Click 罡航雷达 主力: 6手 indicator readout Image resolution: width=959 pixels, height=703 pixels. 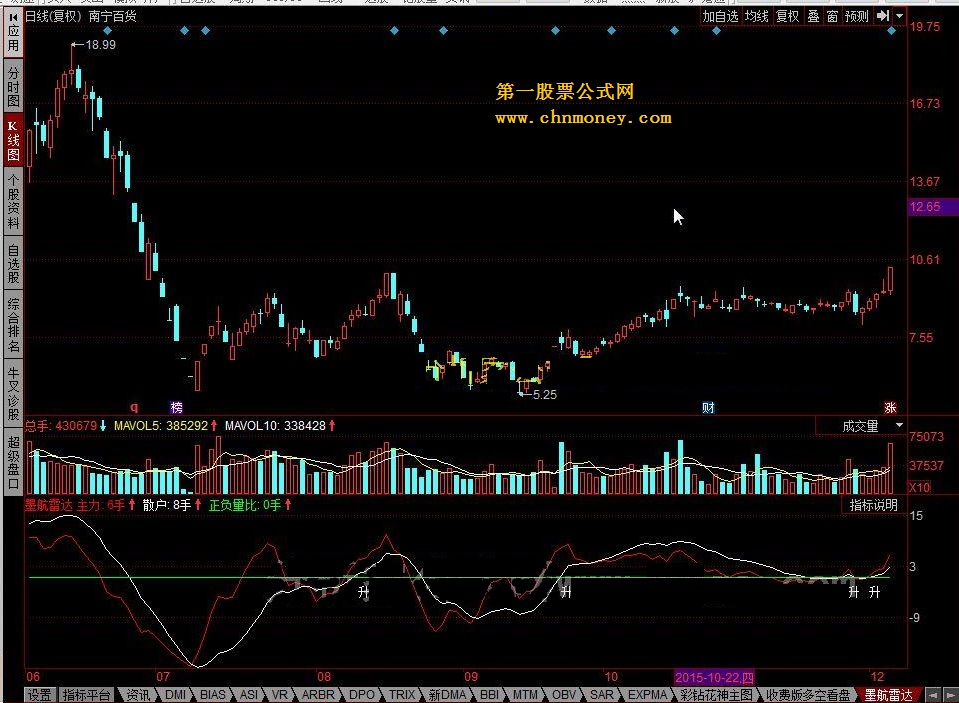(x=75, y=505)
